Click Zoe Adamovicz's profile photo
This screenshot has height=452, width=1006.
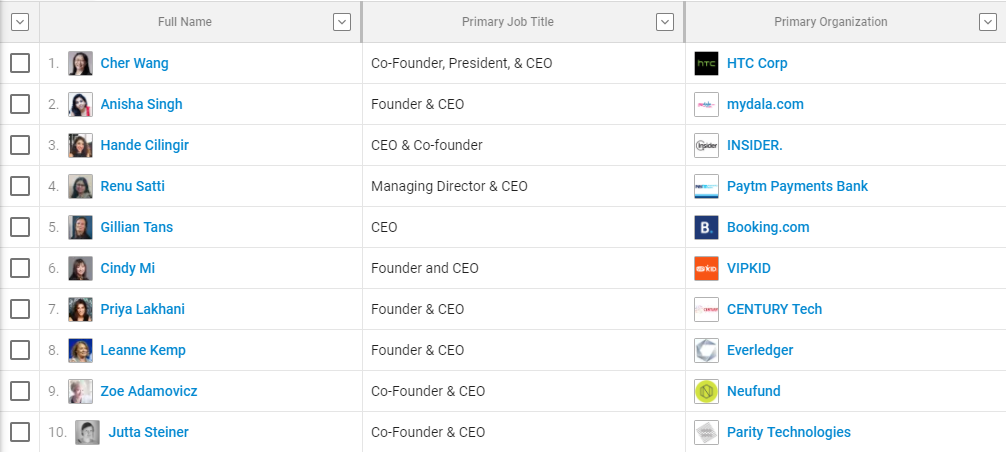click(x=80, y=392)
